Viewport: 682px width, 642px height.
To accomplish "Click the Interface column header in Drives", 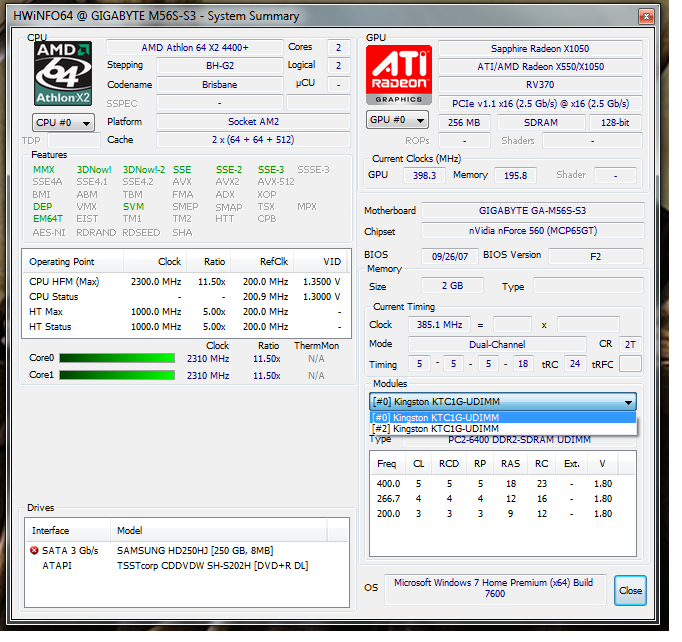I will (x=67, y=531).
